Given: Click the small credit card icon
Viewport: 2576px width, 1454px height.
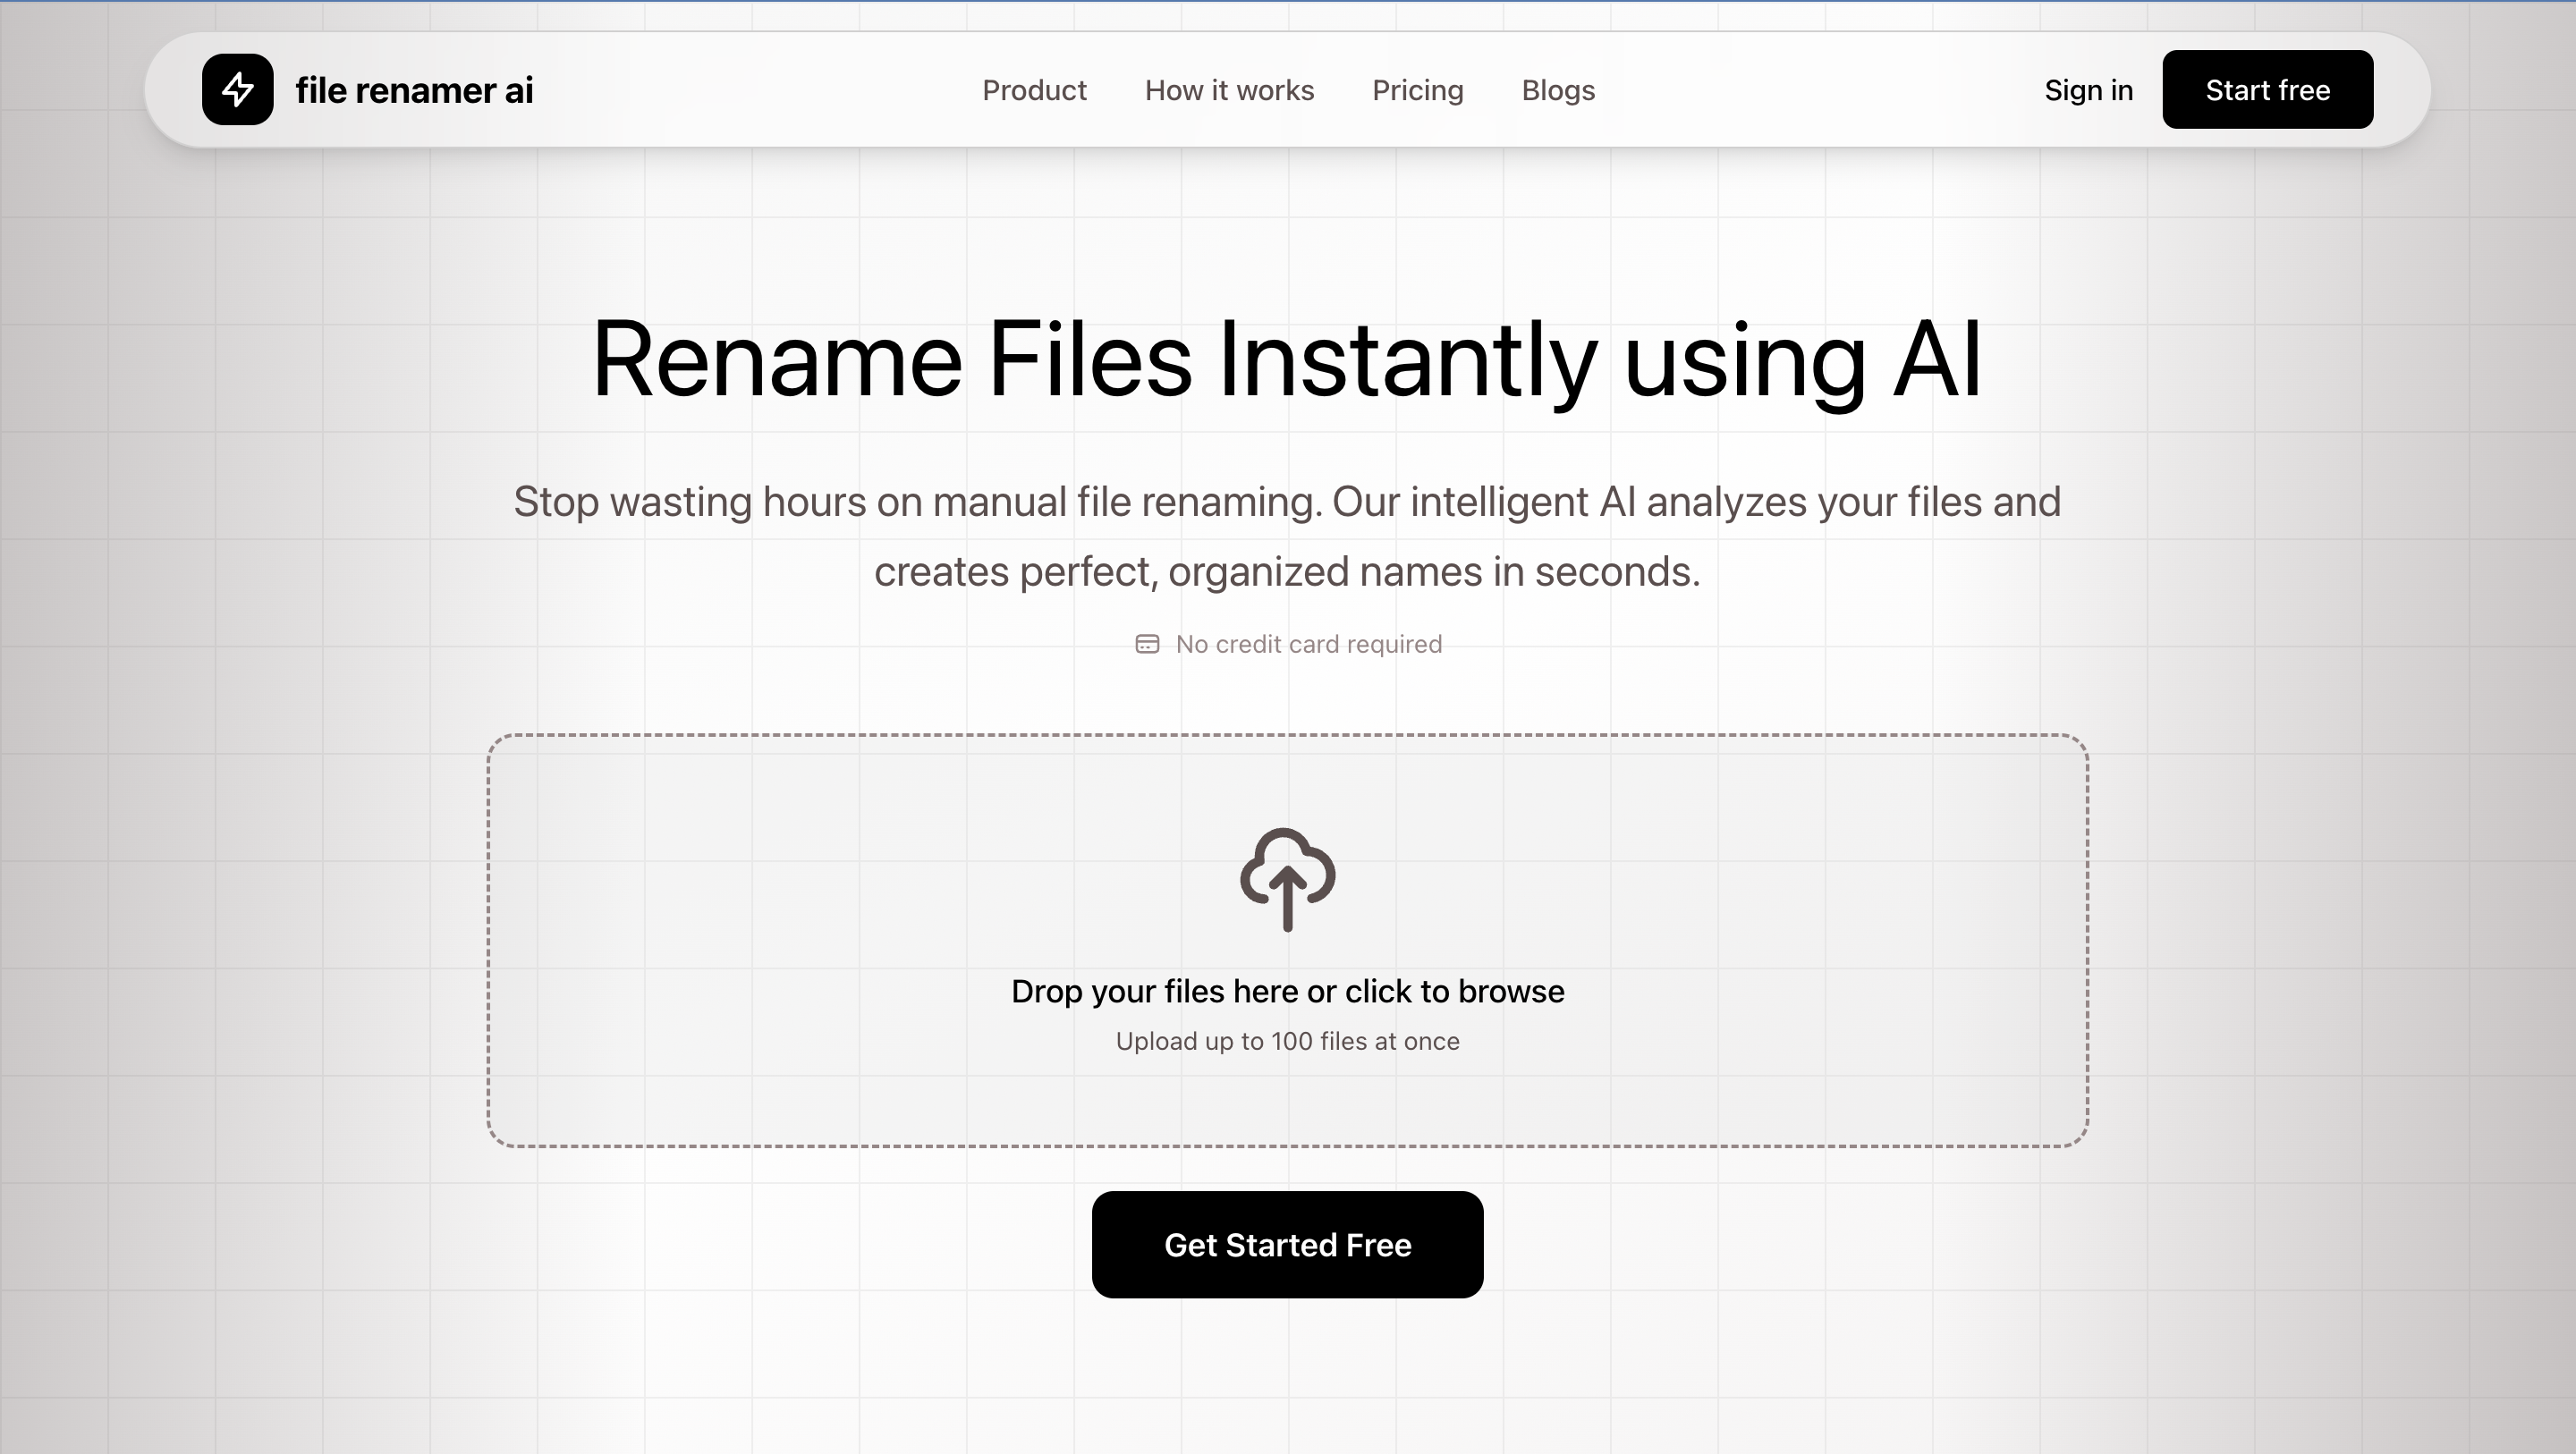Looking at the screenshot, I should (1147, 644).
